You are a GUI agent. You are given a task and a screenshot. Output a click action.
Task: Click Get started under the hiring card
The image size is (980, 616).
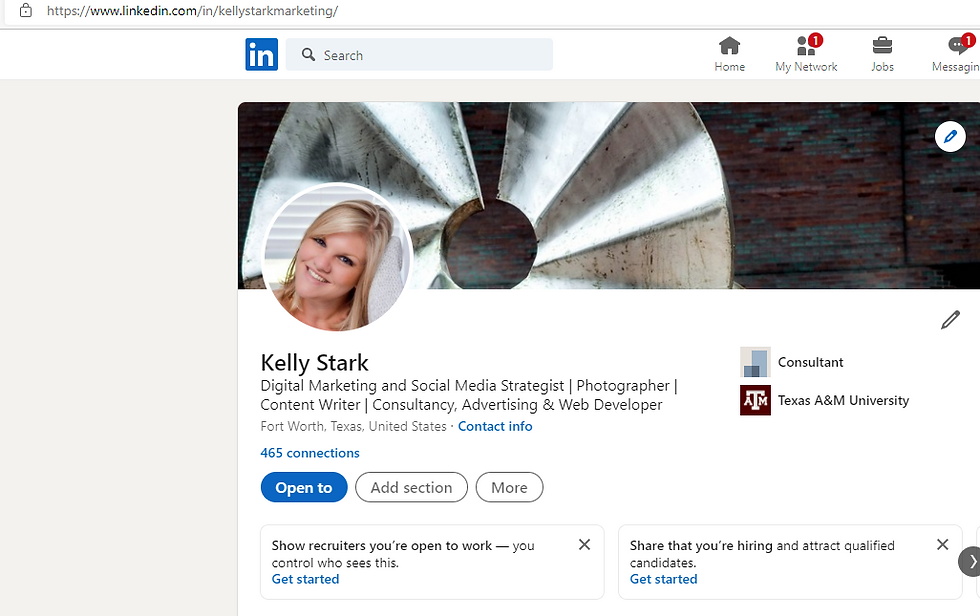[x=664, y=579]
